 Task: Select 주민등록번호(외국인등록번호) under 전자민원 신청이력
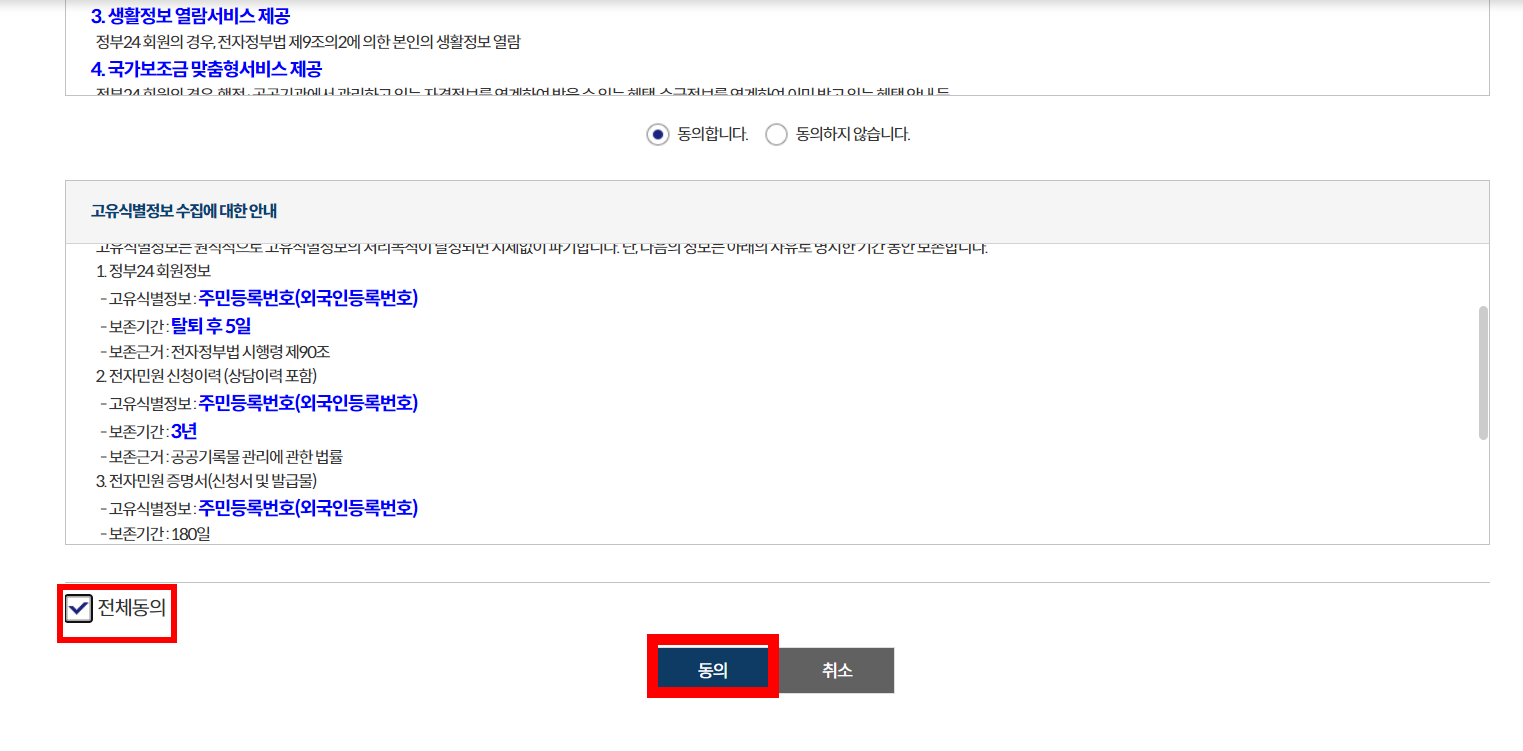point(309,404)
